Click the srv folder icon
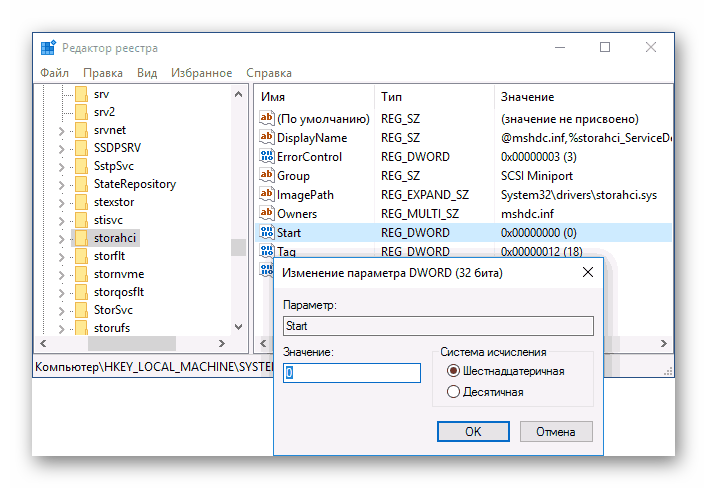This screenshot has height=488, width=707. [82, 94]
